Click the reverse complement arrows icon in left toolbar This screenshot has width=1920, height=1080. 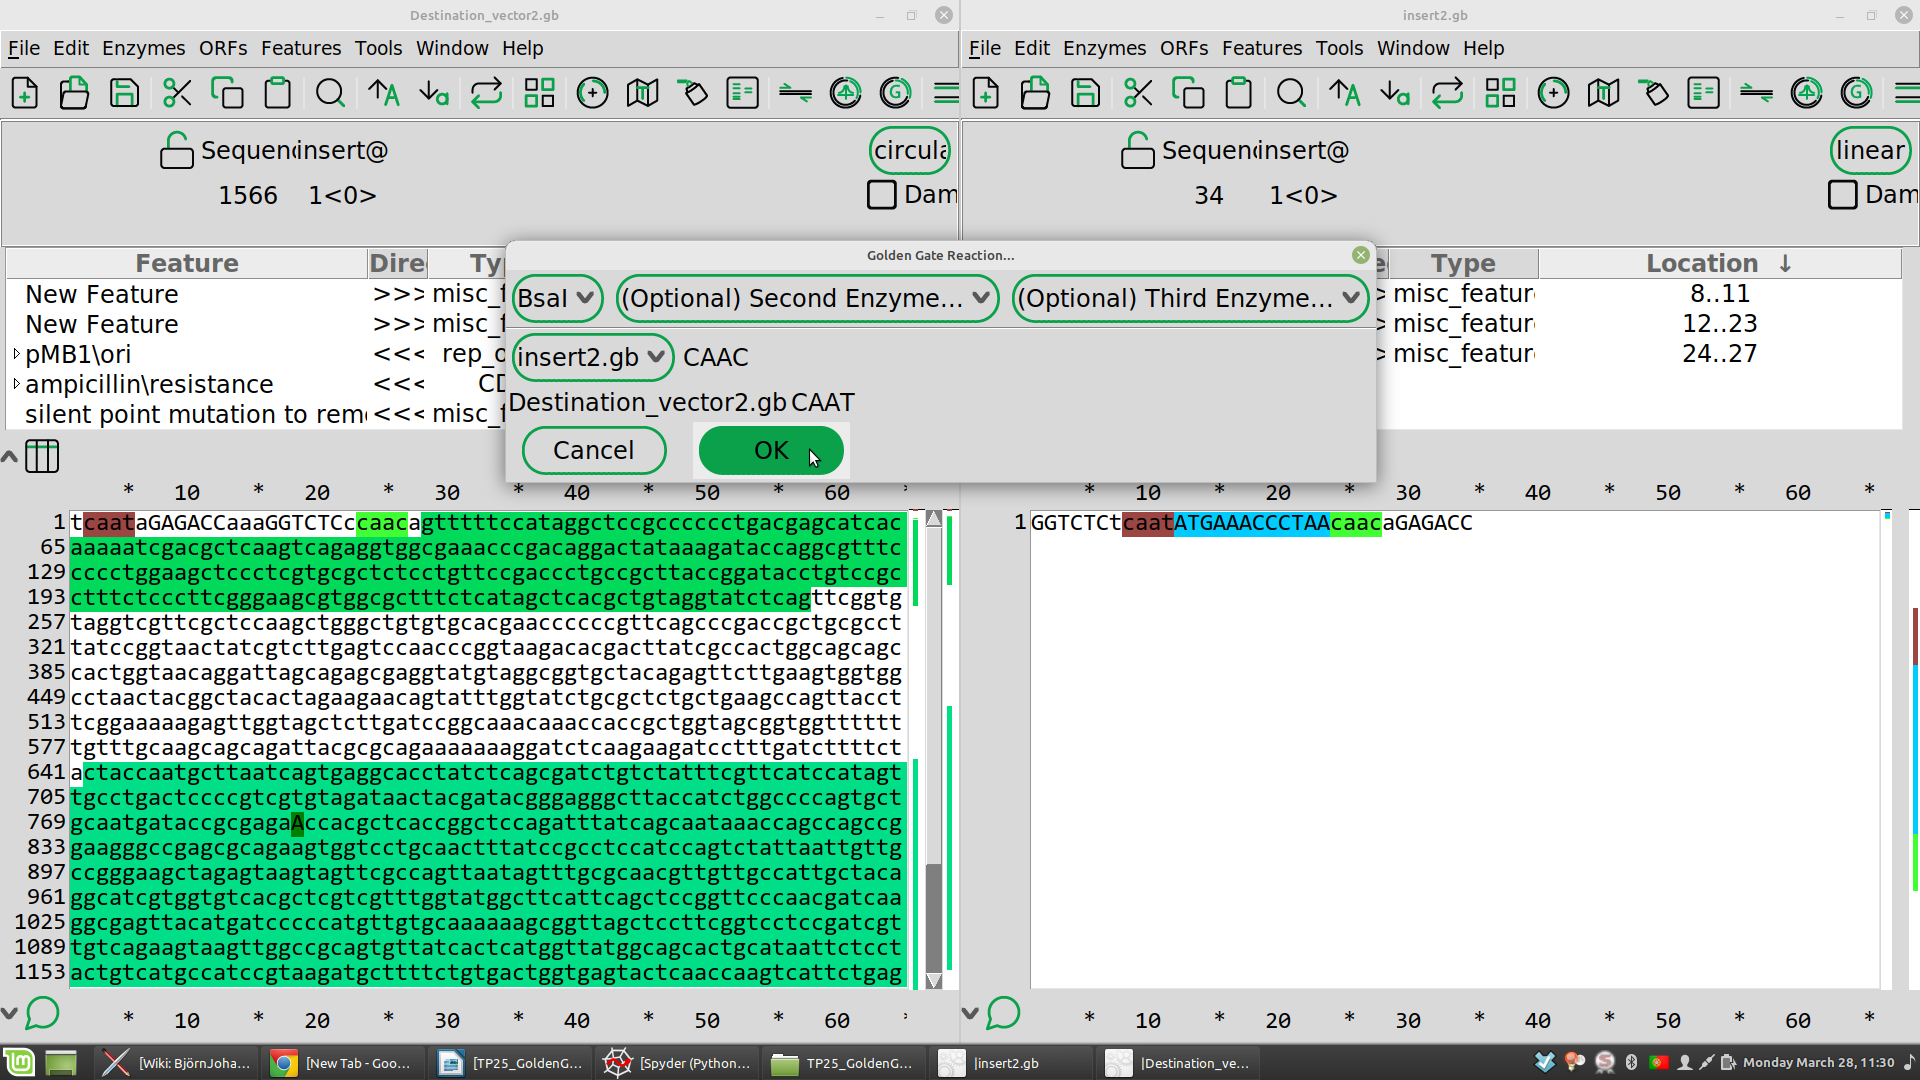(x=486, y=93)
